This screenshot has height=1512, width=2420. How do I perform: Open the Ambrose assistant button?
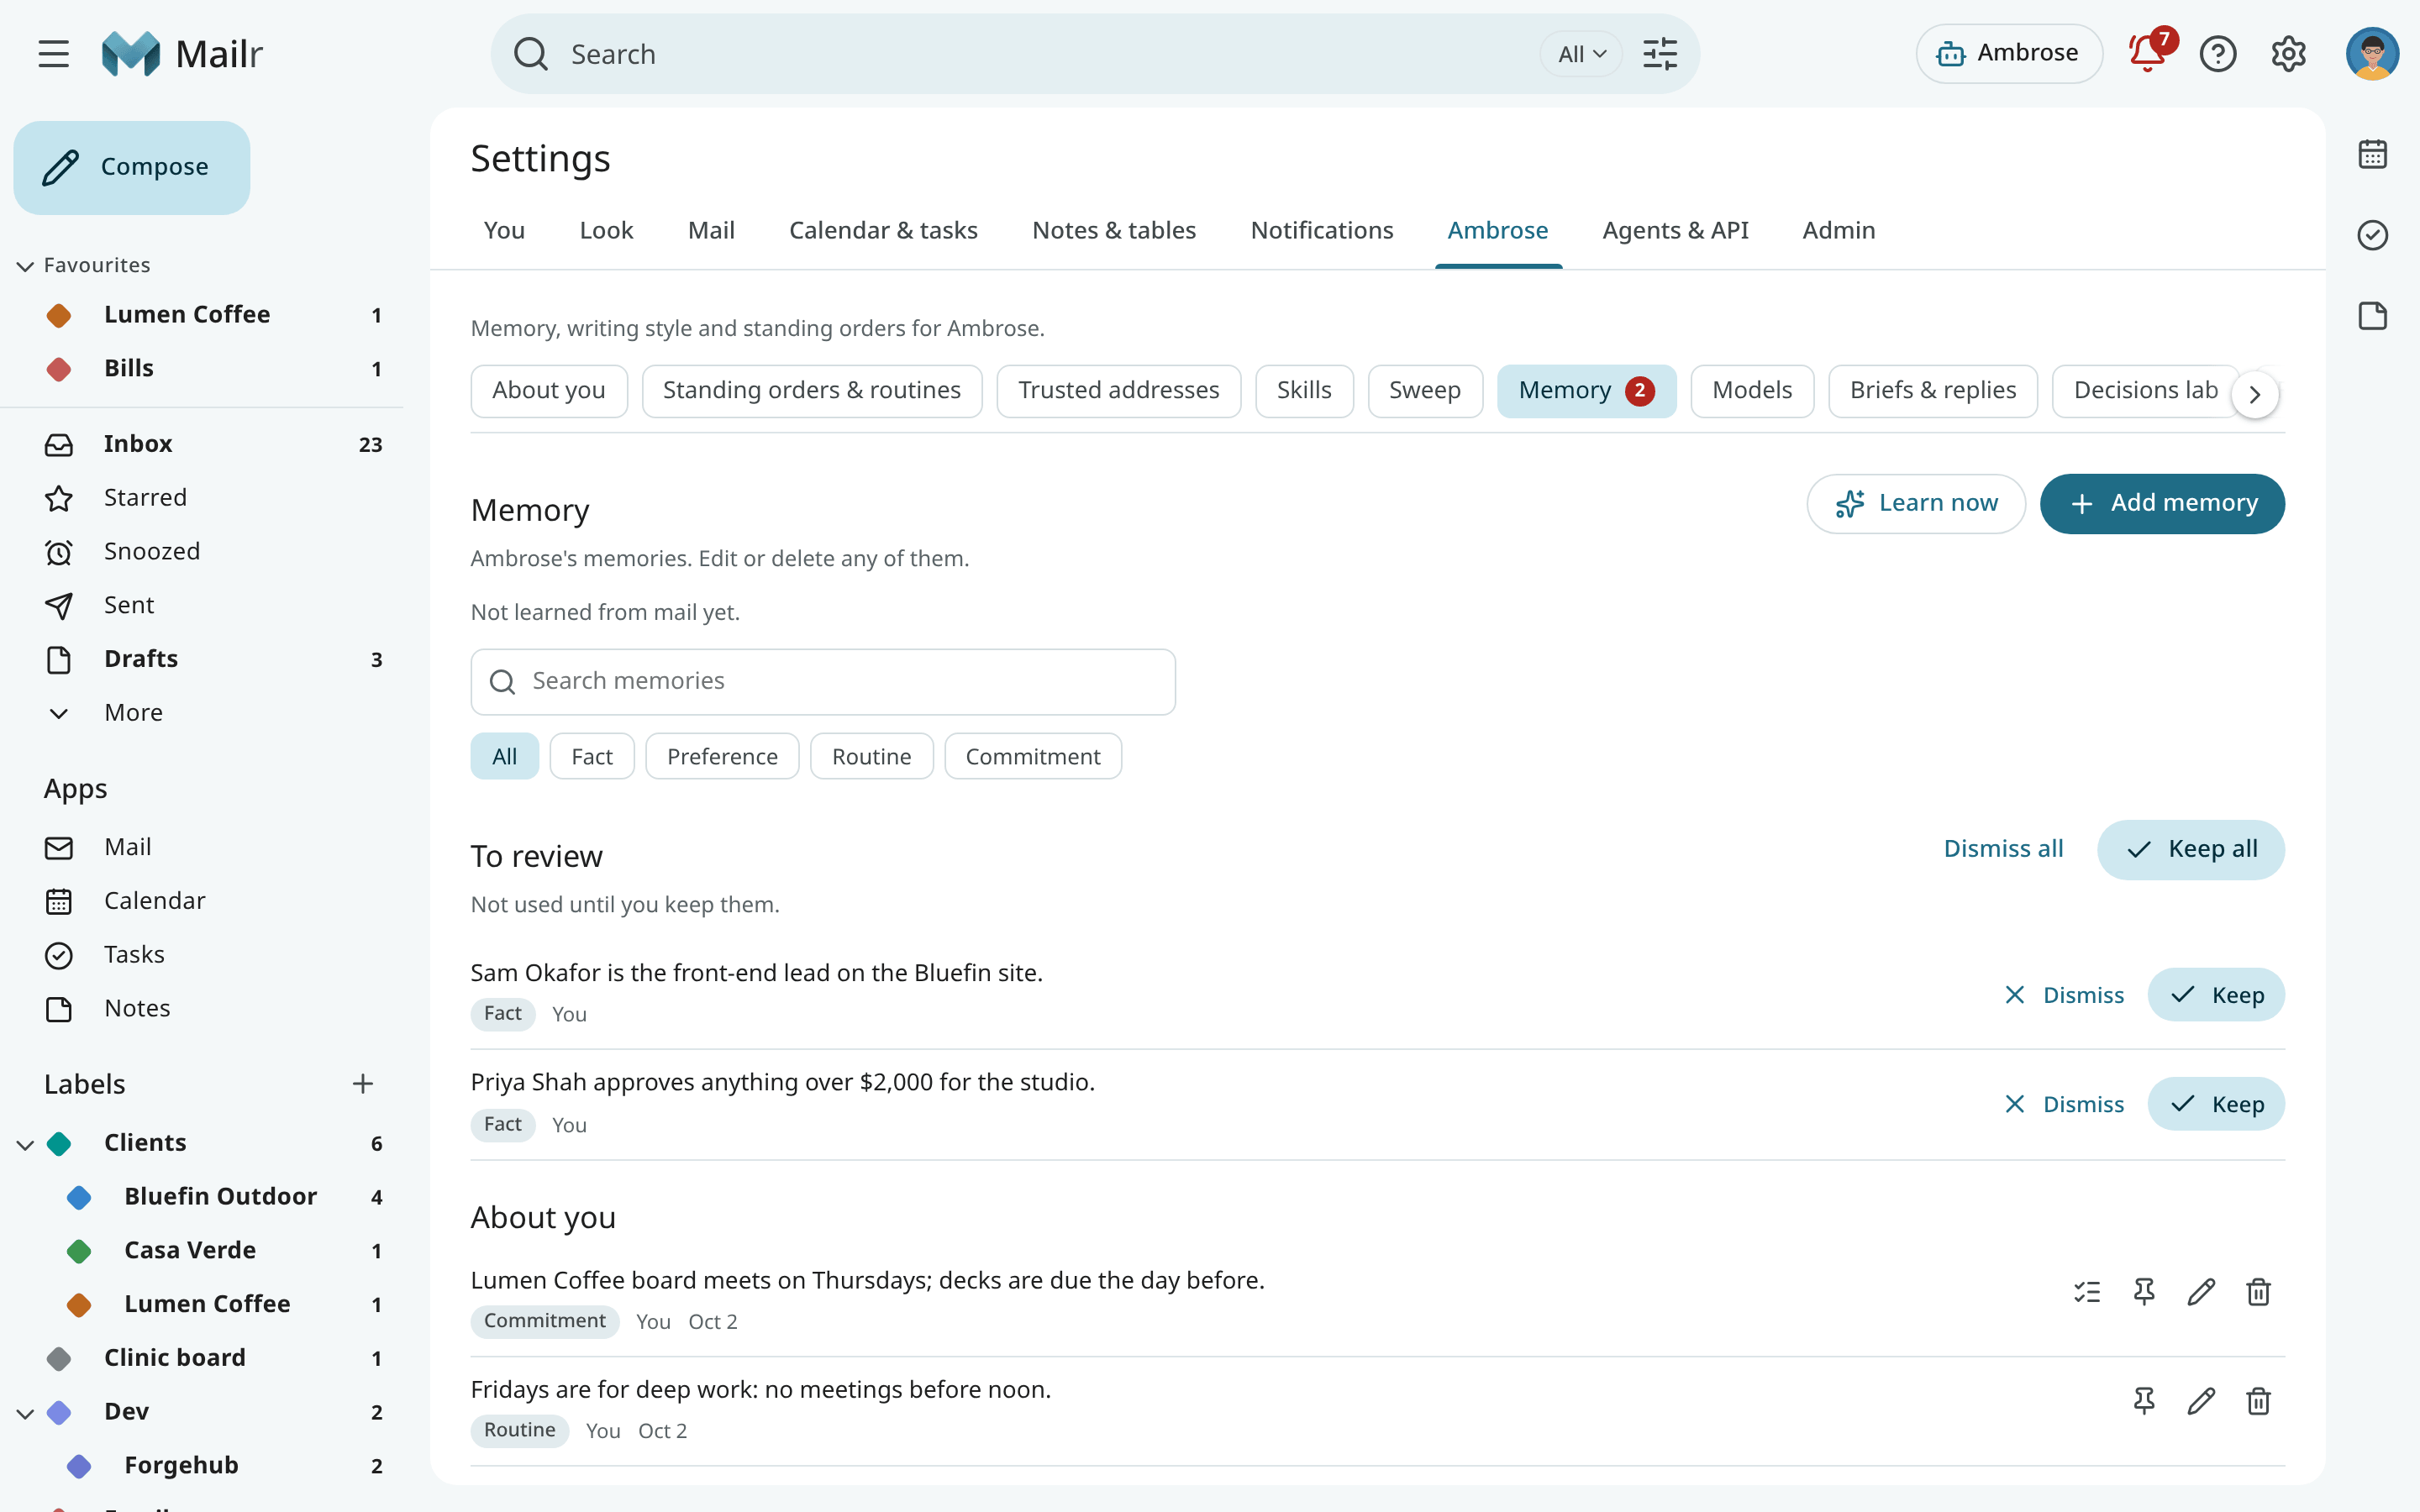point(2009,54)
